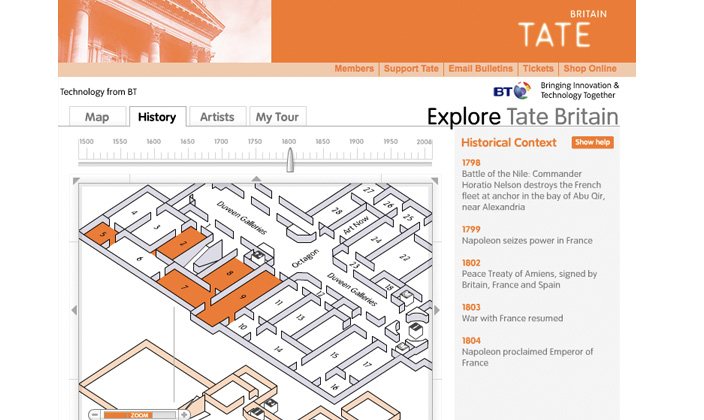Open the My Tour tab
The image size is (704, 420).
tap(277, 117)
